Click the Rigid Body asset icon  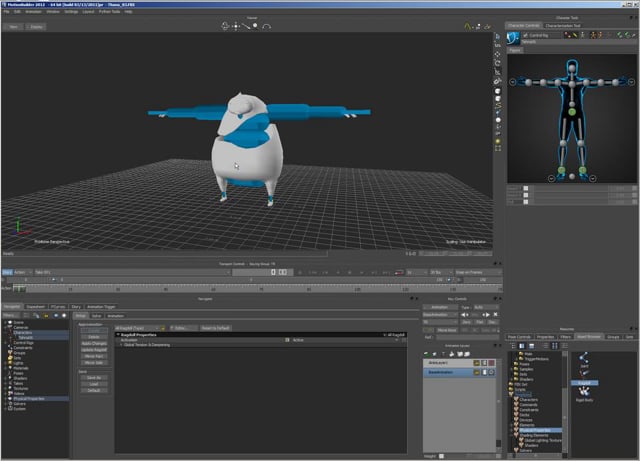pyautogui.click(x=584, y=392)
